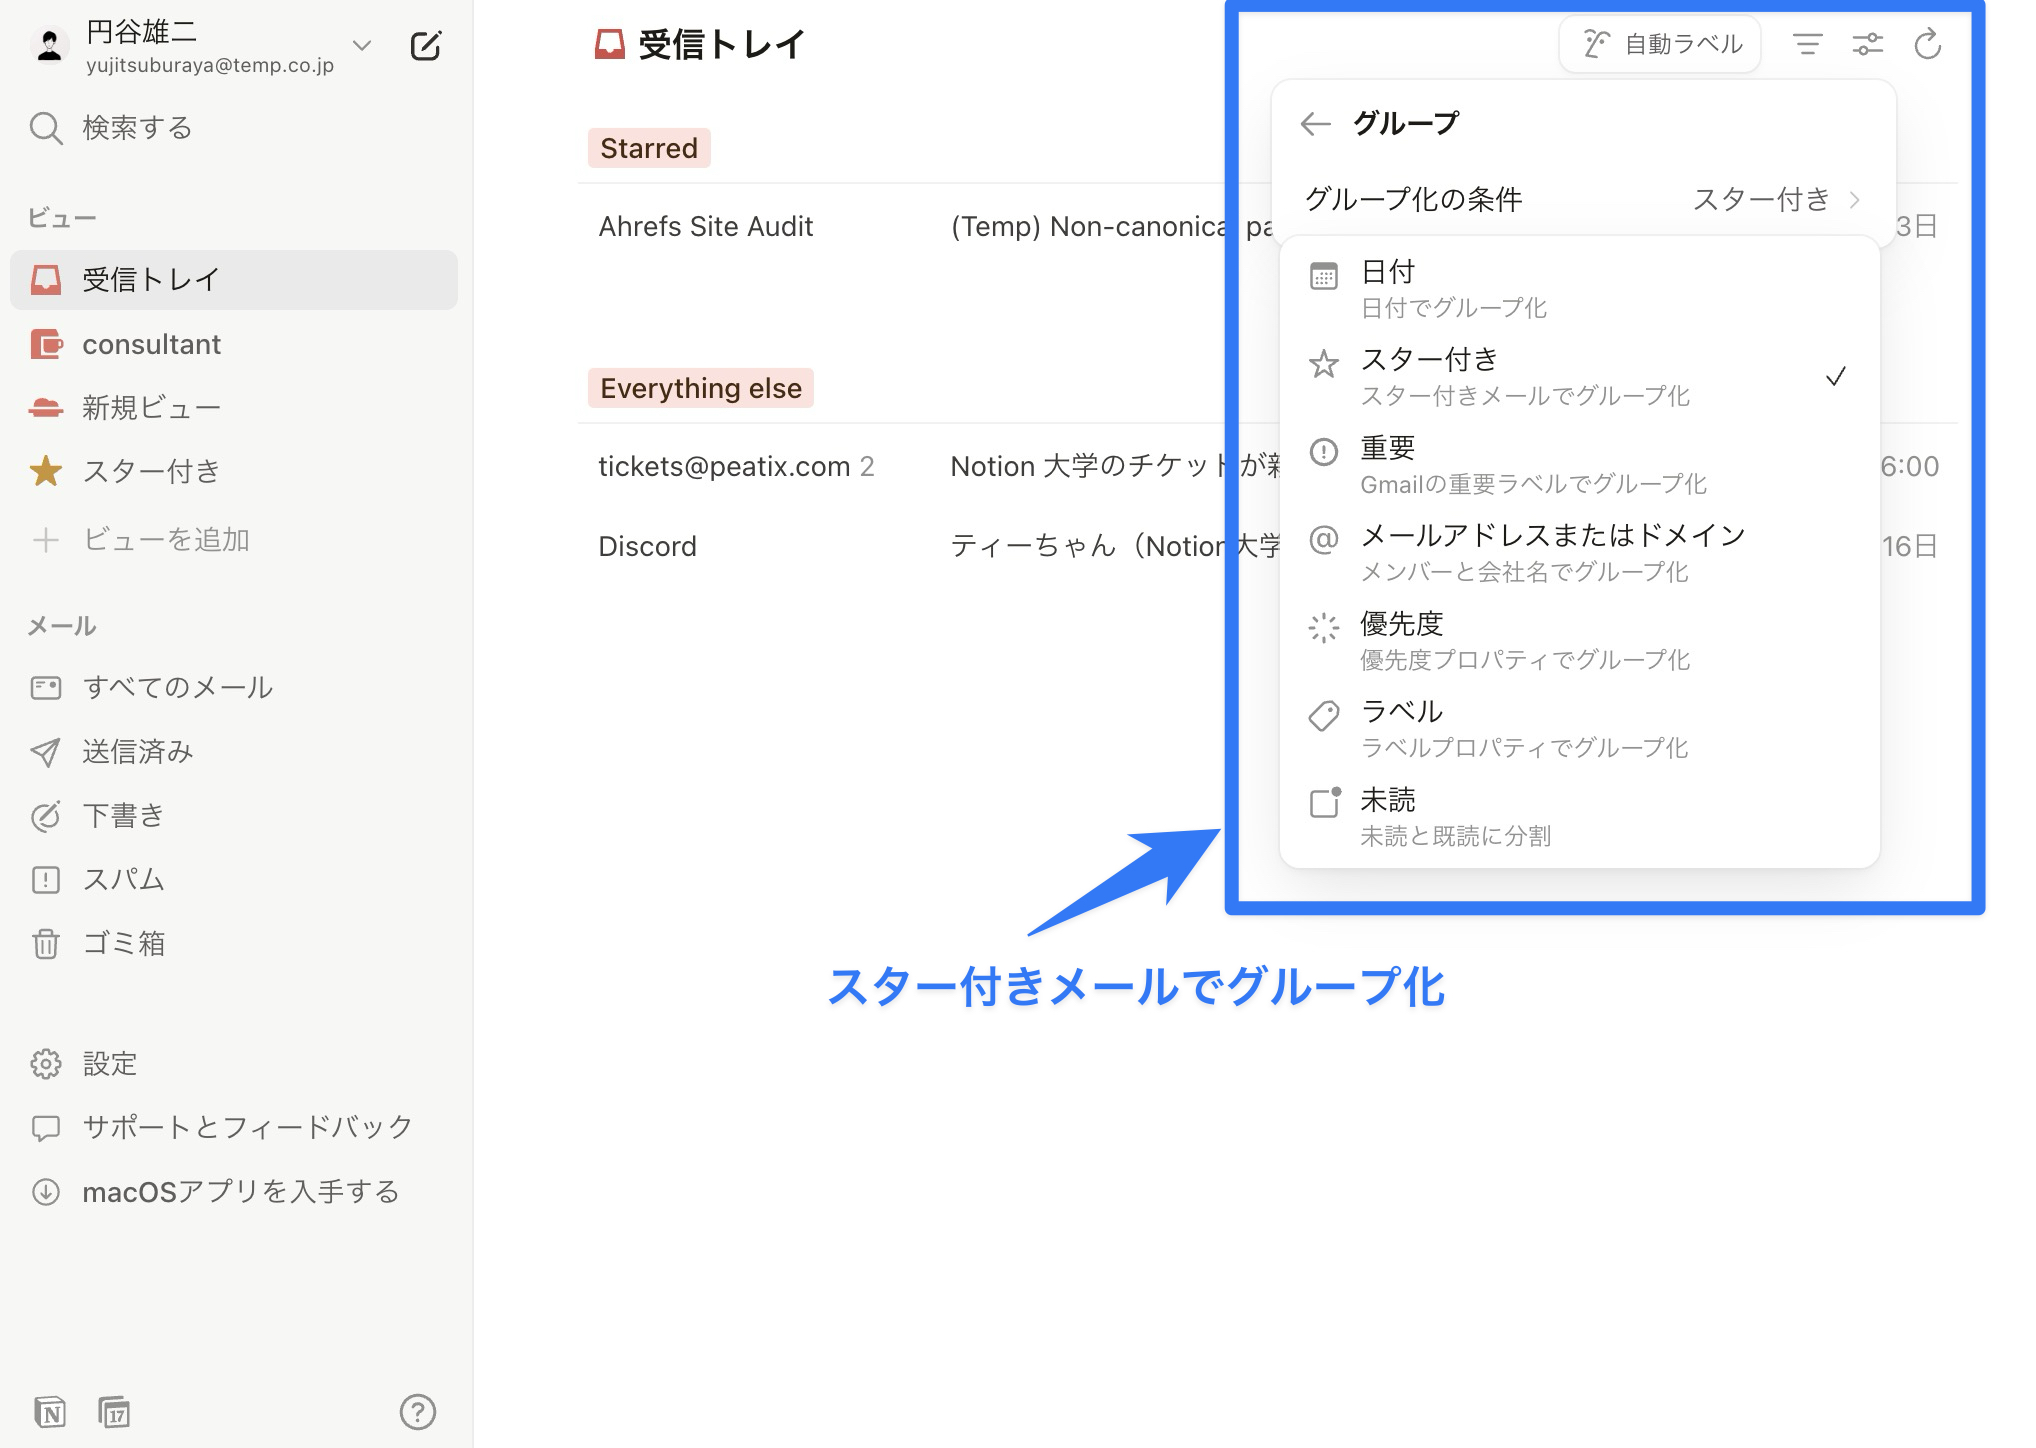Select スター付き grouping option
This screenshot has width=2036, height=1448.
pyautogui.click(x=1579, y=377)
